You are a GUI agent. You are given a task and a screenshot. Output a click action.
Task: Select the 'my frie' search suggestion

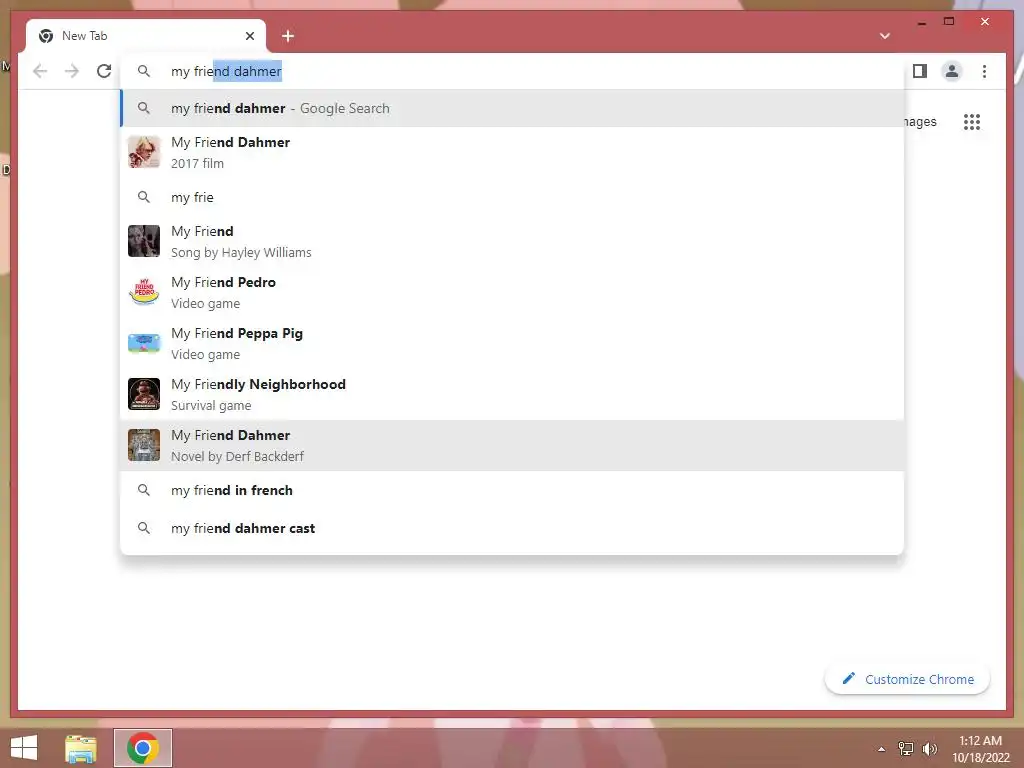coord(513,197)
